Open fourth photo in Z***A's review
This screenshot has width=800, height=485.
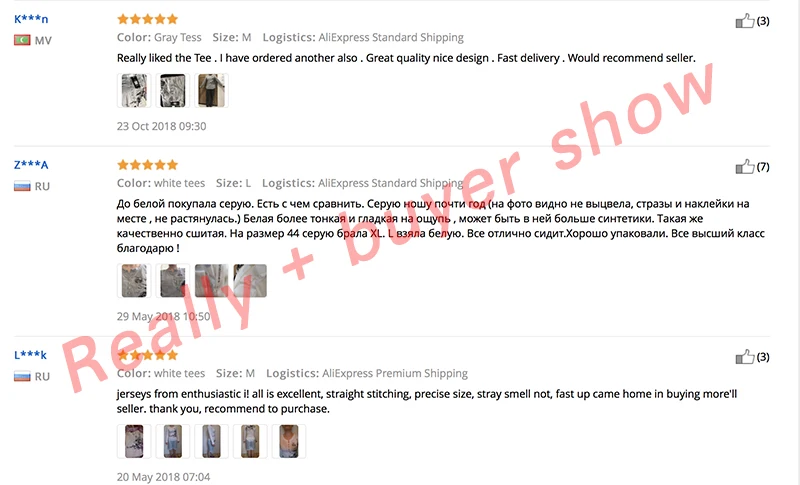[251, 280]
